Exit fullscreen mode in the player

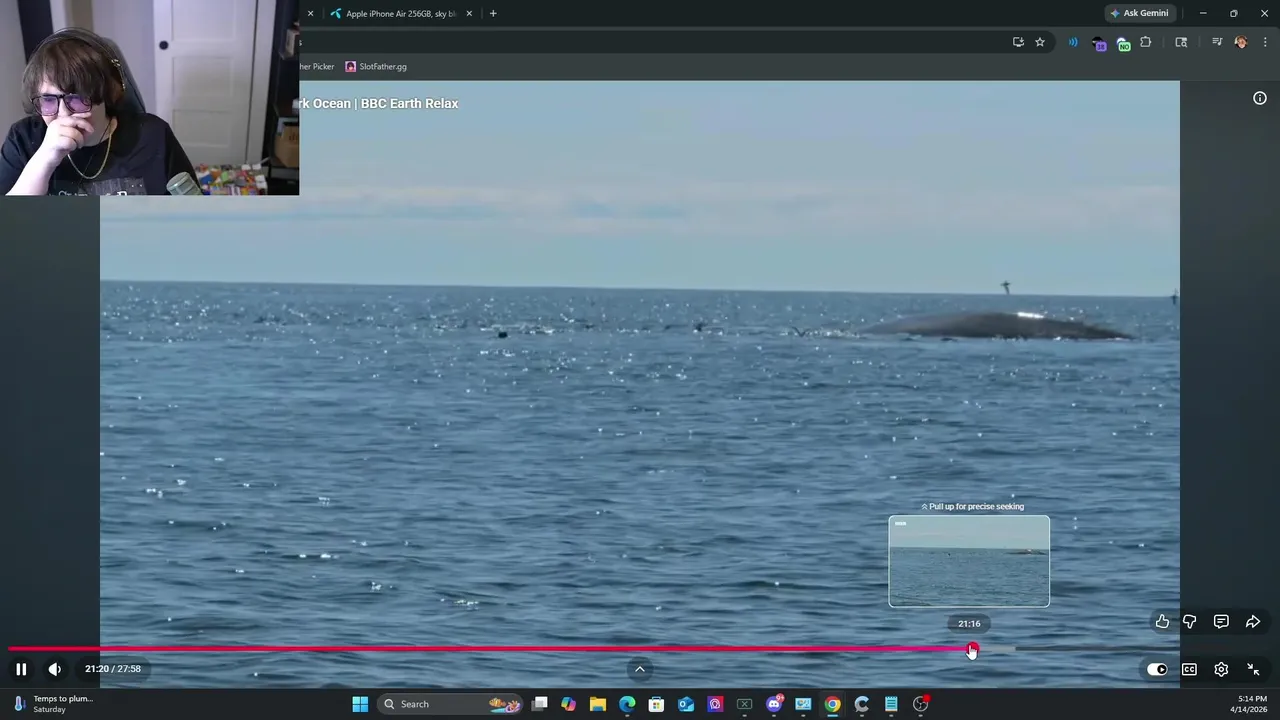click(x=1253, y=669)
